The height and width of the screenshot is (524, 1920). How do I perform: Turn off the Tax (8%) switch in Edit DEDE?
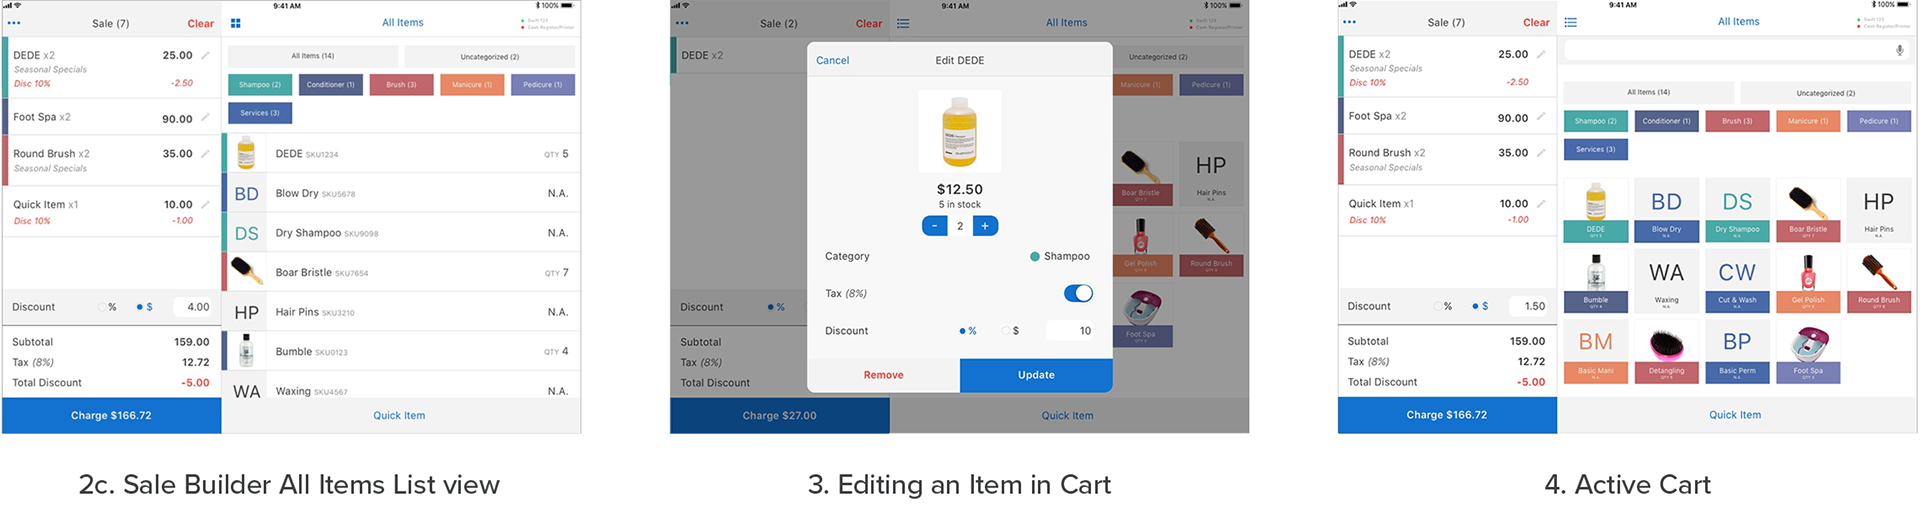pyautogui.click(x=1078, y=293)
